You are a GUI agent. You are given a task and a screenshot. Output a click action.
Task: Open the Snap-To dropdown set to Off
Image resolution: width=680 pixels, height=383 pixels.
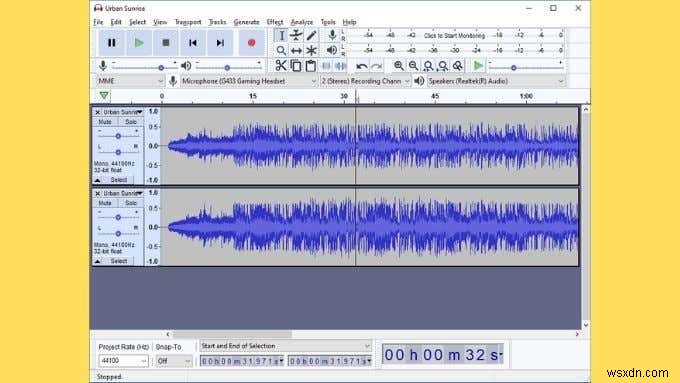pos(174,360)
